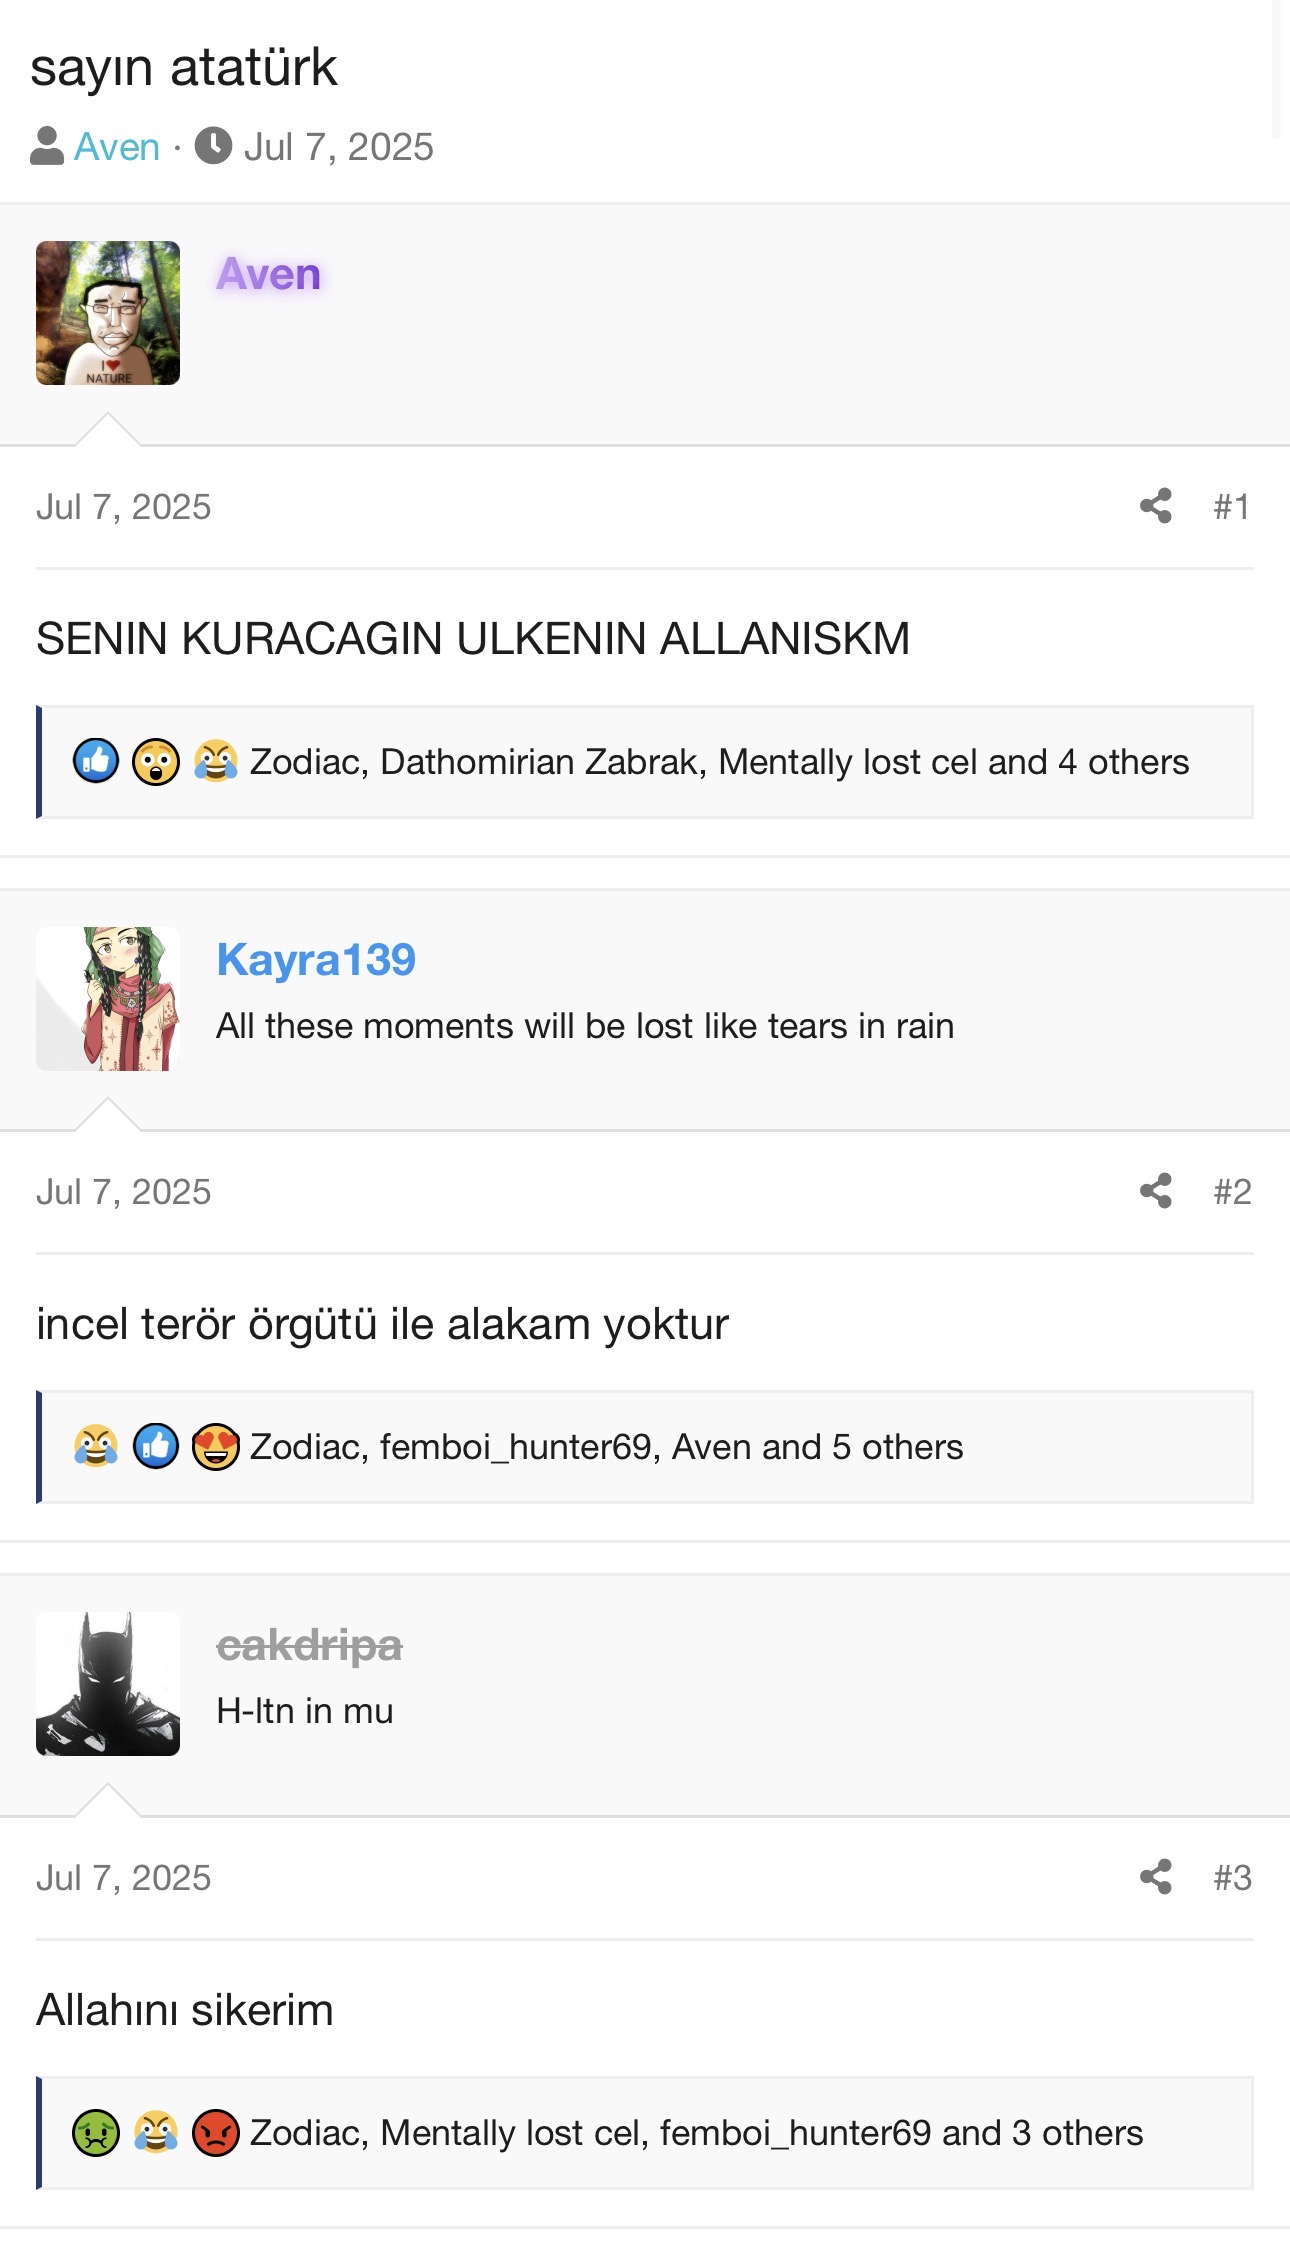1290x2247 pixels.
Task: Click green nauseated face reaction on post #3
Action: pyautogui.click(x=96, y=2133)
